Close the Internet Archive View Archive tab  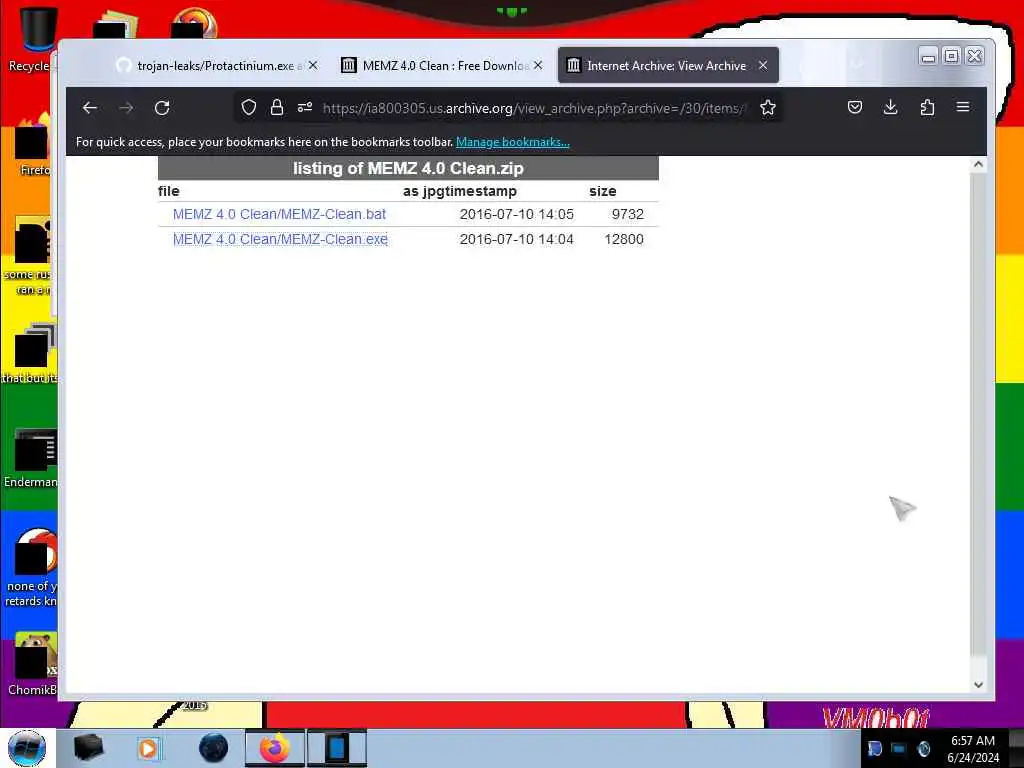763,65
